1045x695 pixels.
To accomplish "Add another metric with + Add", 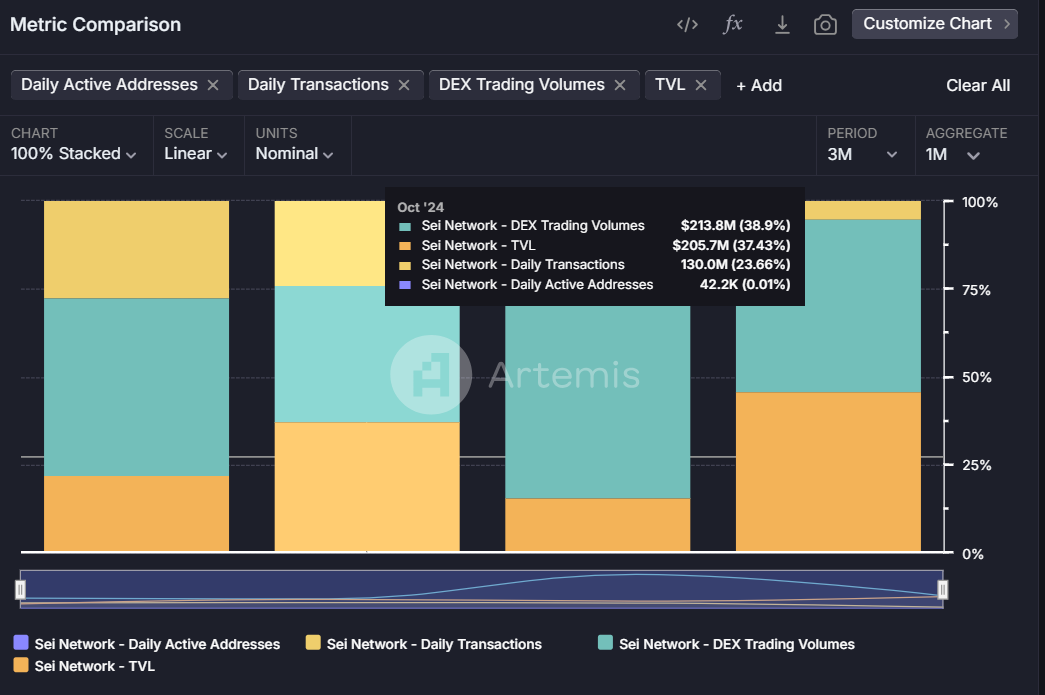I will point(759,85).
